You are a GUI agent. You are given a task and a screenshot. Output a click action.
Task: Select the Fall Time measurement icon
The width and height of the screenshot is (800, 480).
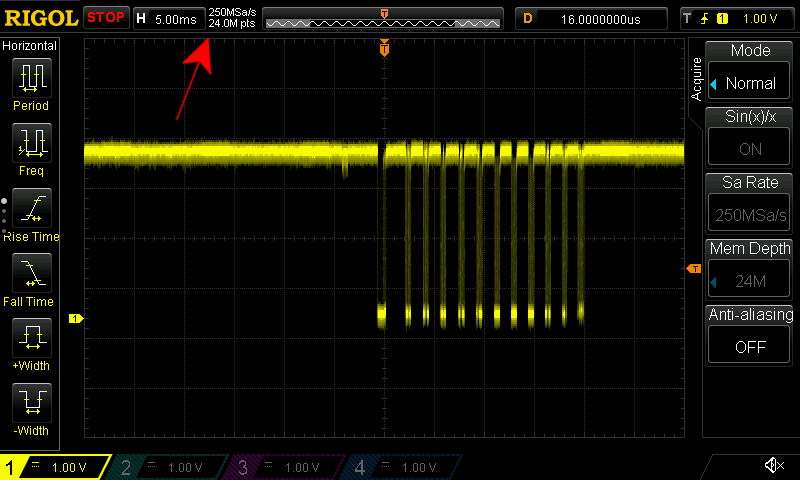[x=32, y=273]
